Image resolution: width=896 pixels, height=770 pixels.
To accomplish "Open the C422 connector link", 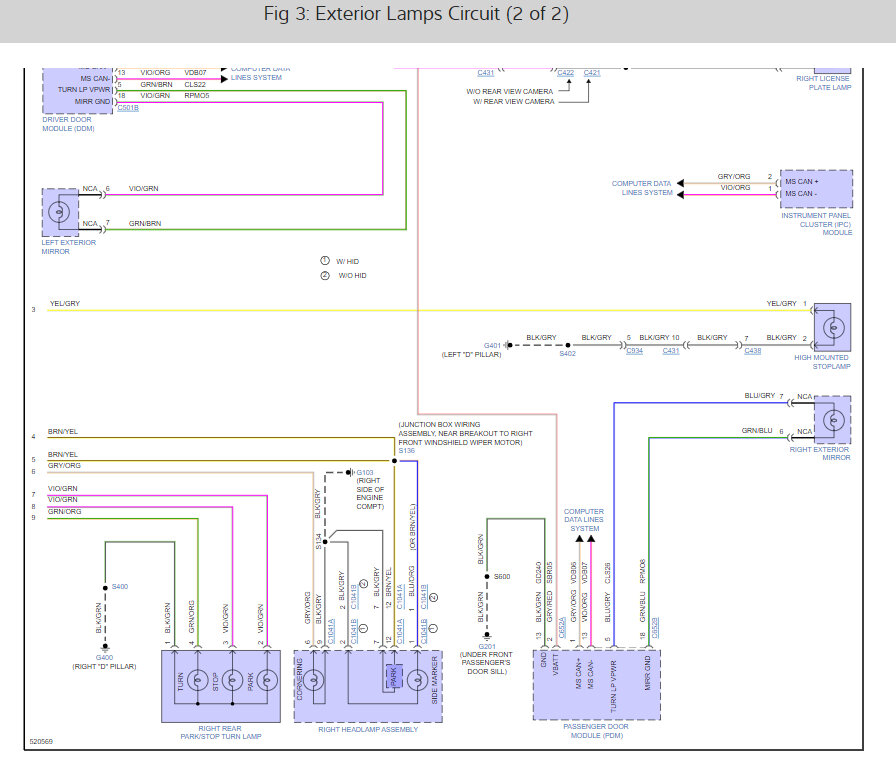I will click(x=566, y=73).
